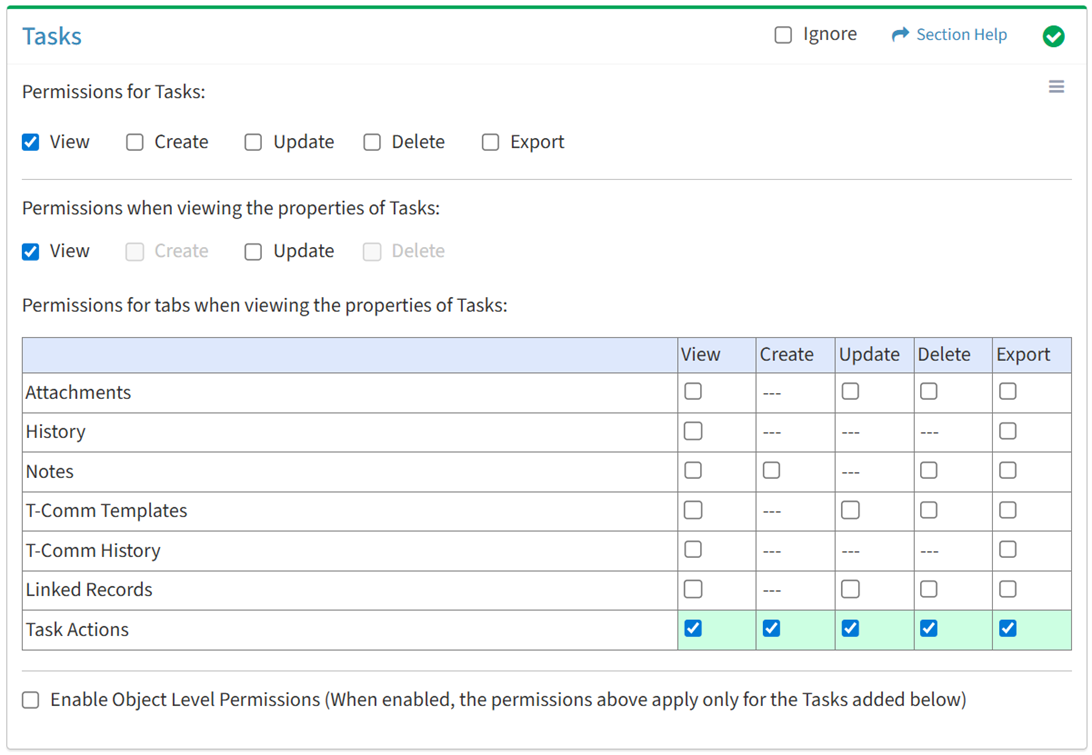
Task: Enable Update for T-Comm Templates
Action: [x=850, y=510]
